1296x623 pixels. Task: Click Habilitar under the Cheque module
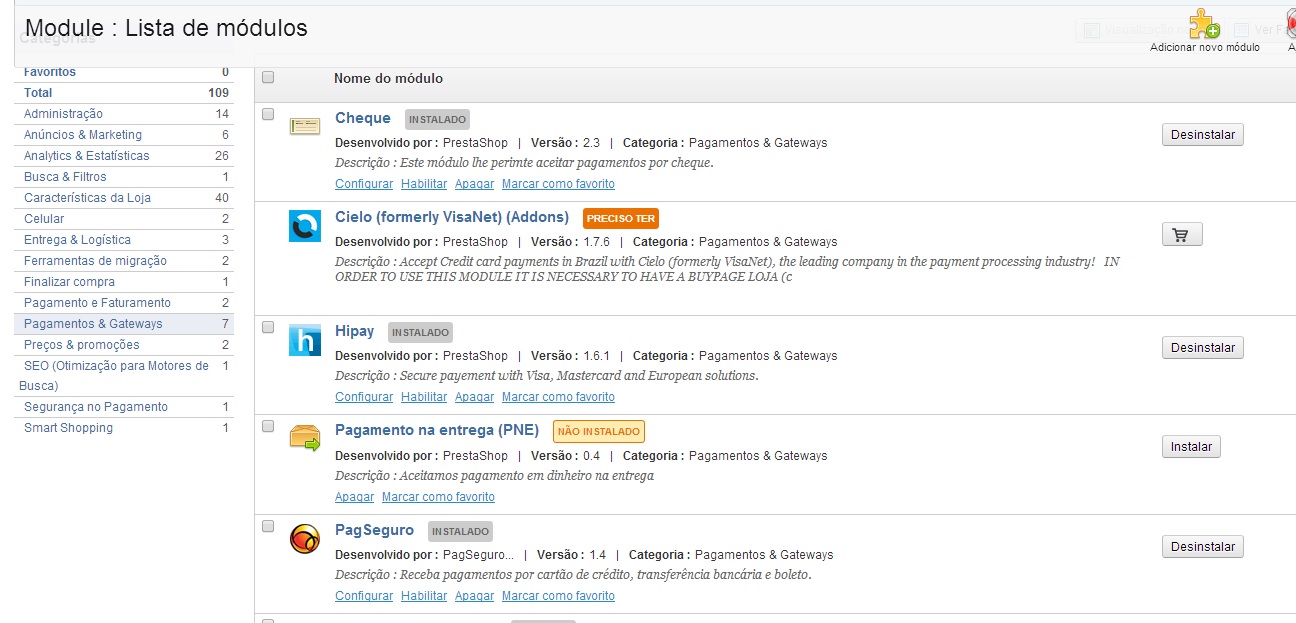pyautogui.click(x=424, y=184)
